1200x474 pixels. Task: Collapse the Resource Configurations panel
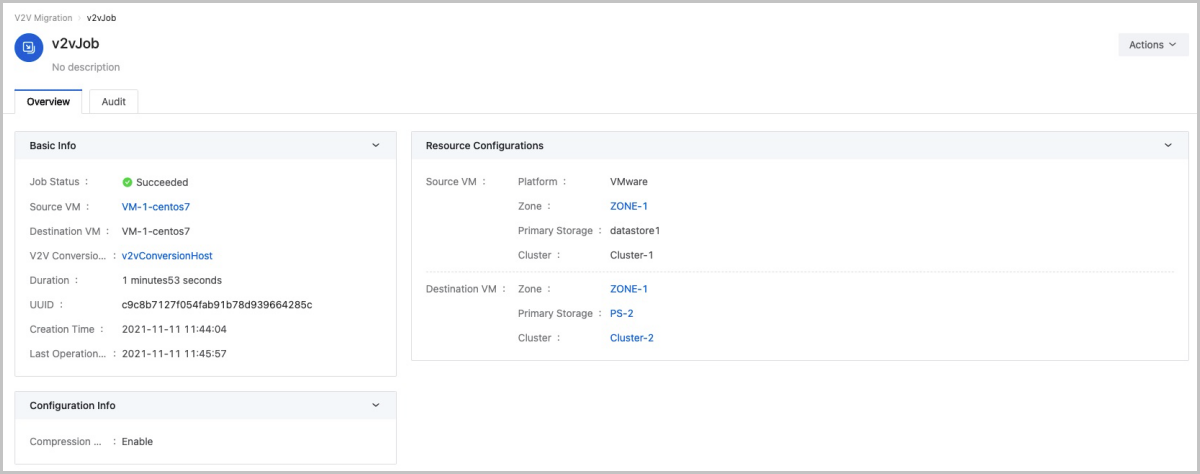click(x=1168, y=145)
